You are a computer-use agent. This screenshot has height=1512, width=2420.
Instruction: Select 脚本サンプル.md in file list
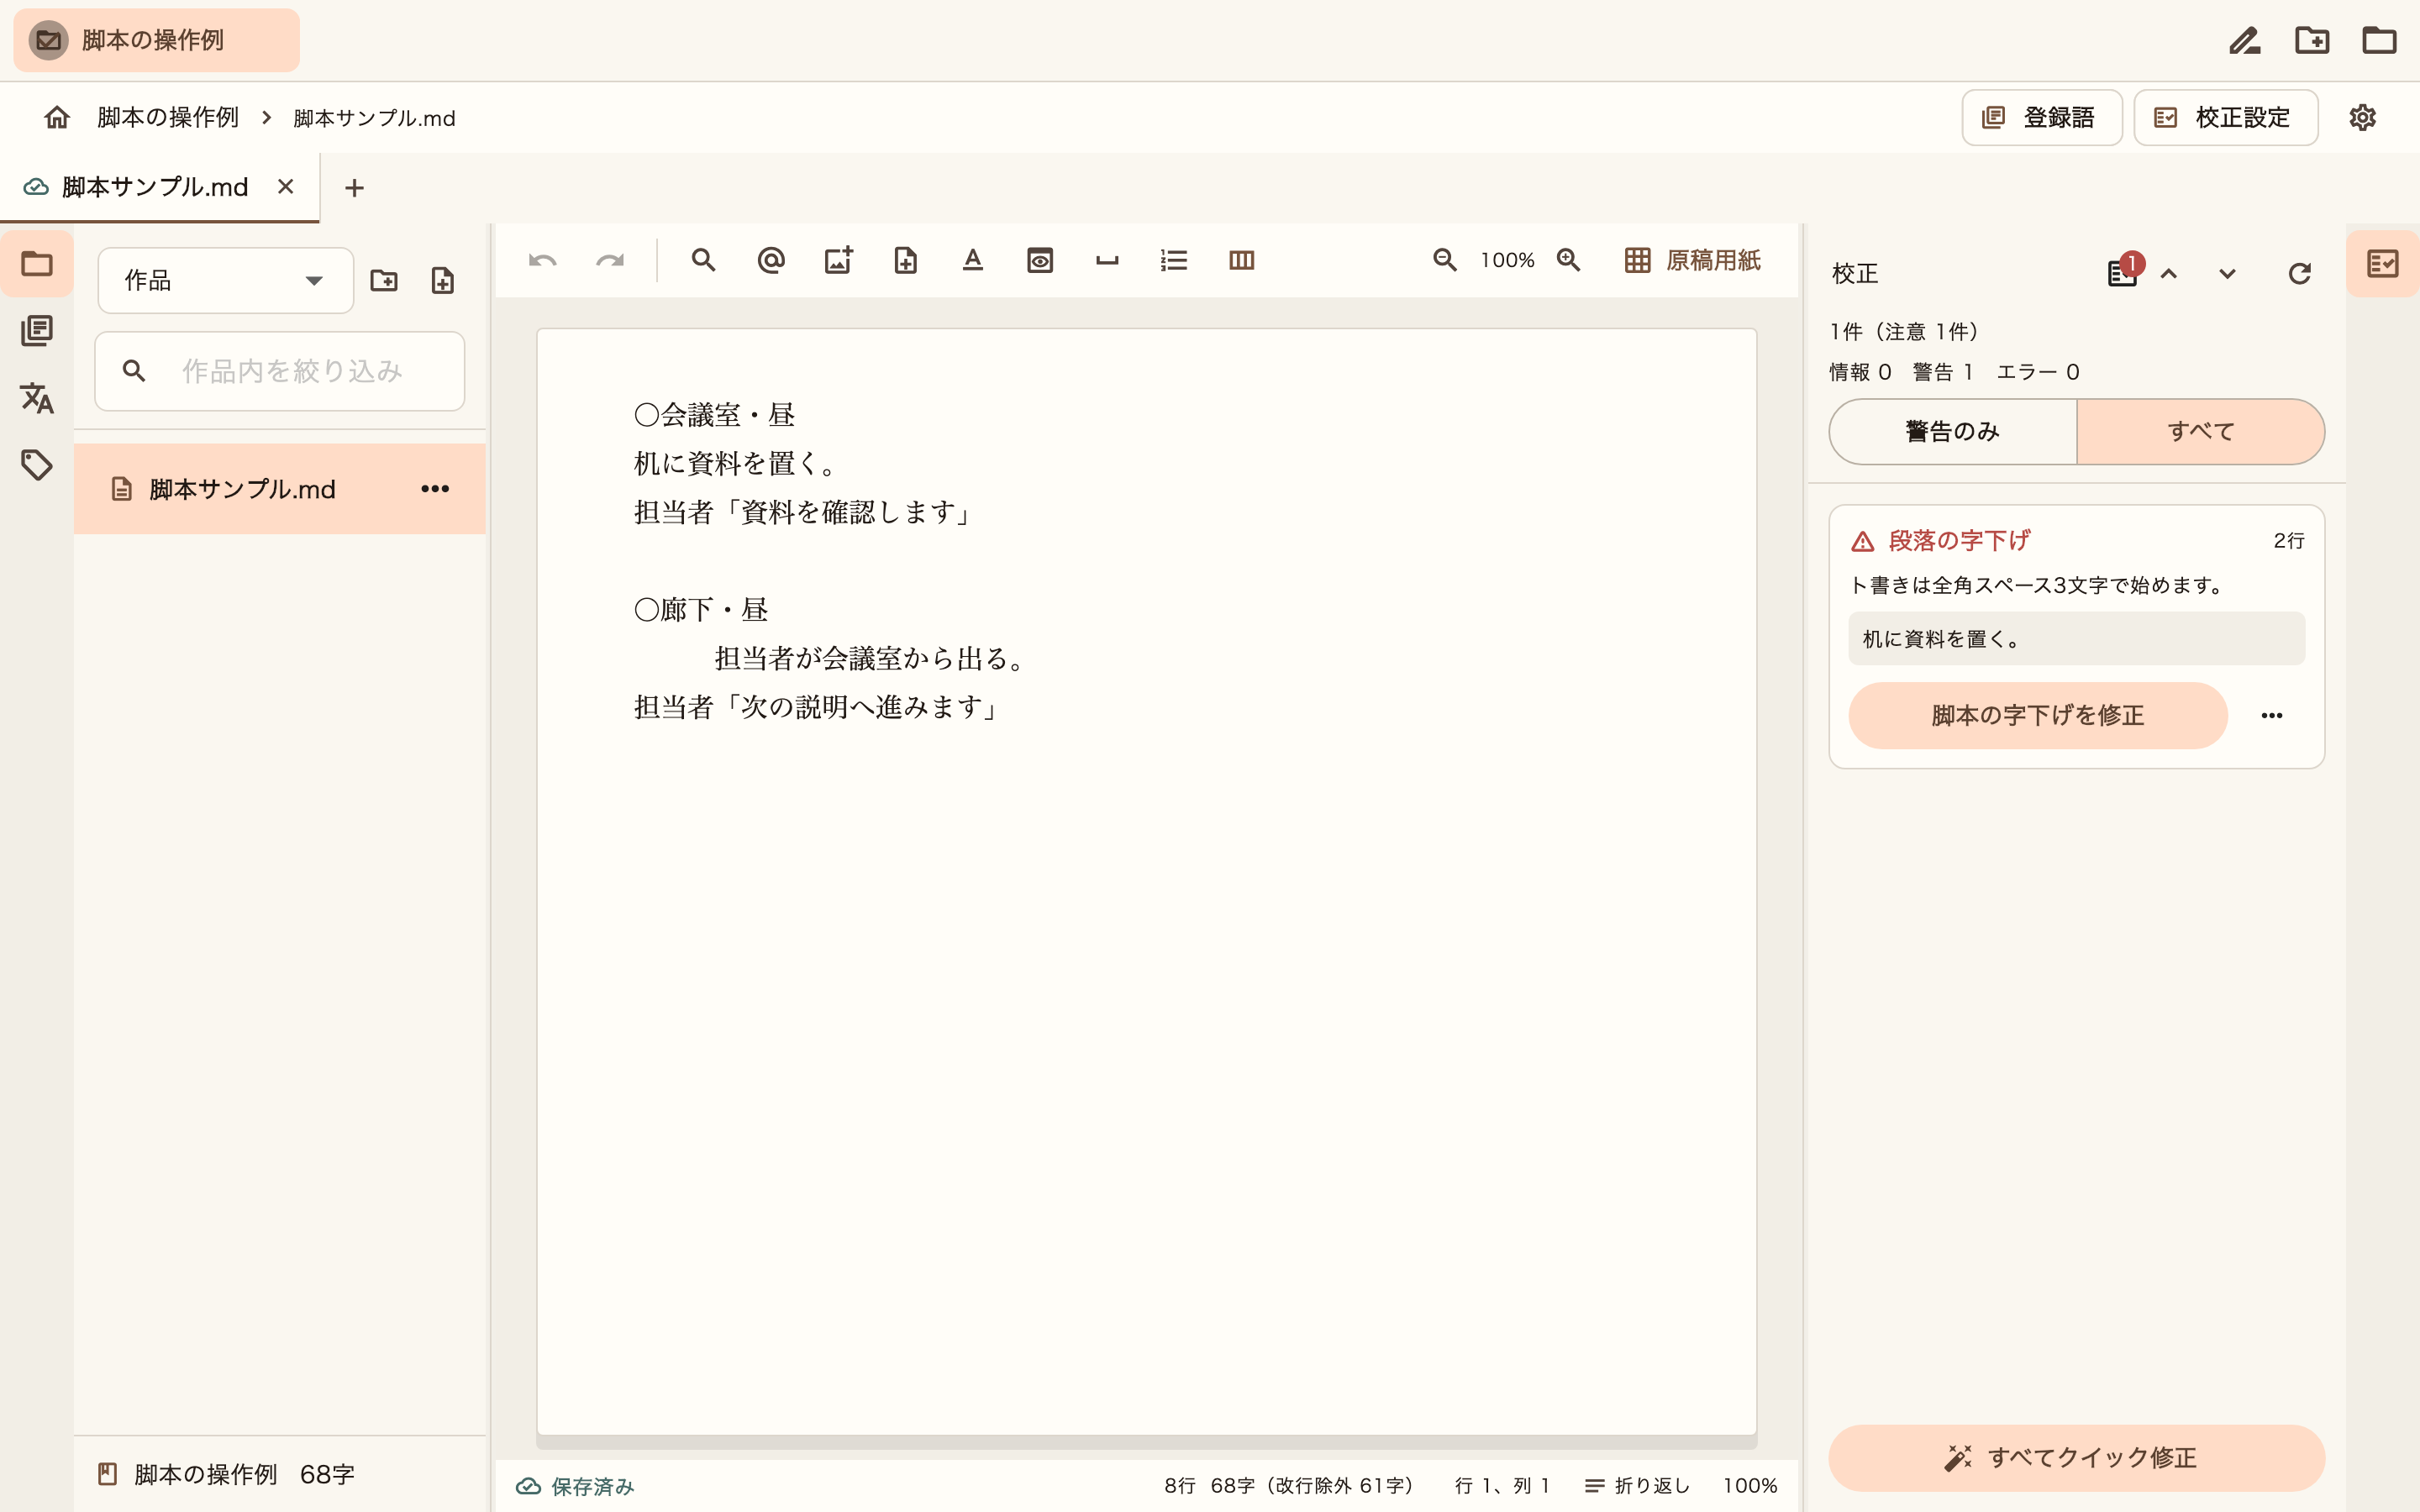click(280, 489)
